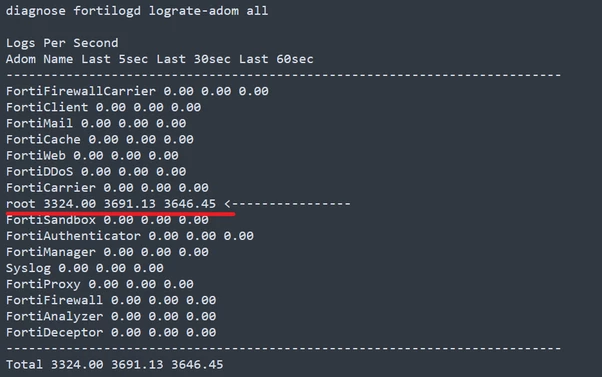The image size is (602, 377).
Task: Click the FortiMail entry
Action: (x=96, y=123)
